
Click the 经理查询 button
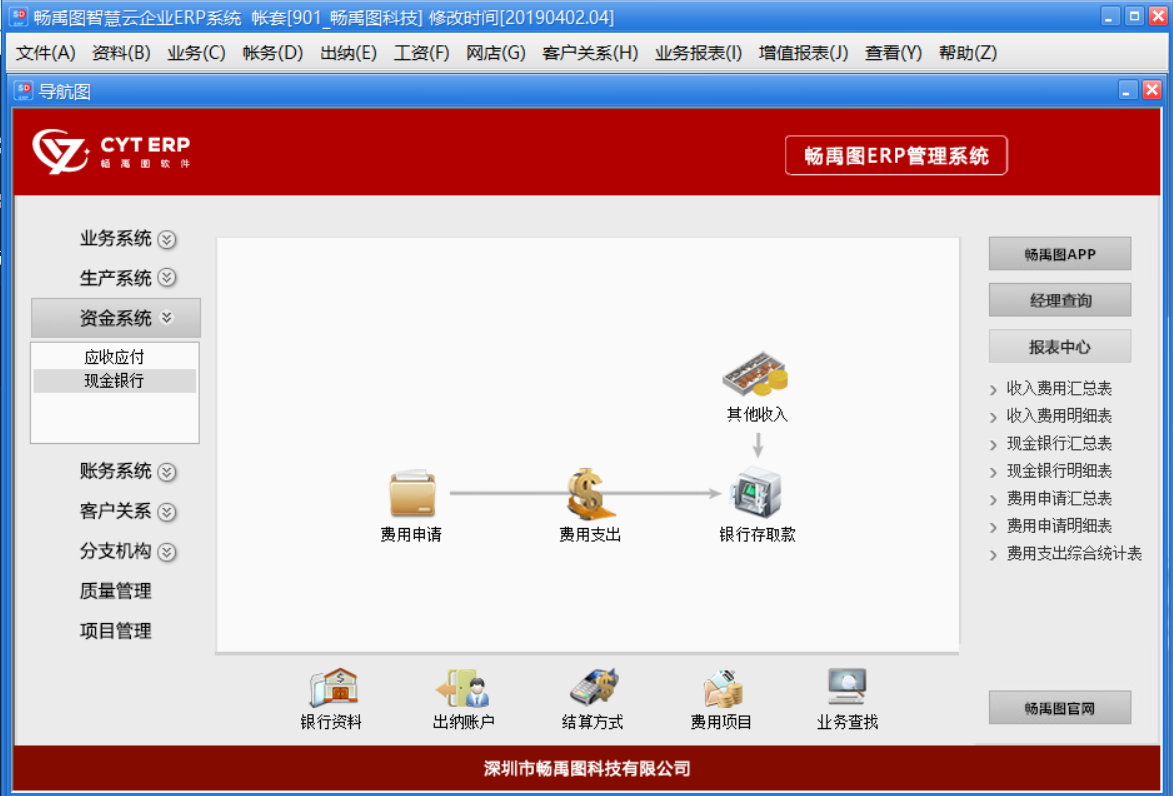coord(1059,300)
